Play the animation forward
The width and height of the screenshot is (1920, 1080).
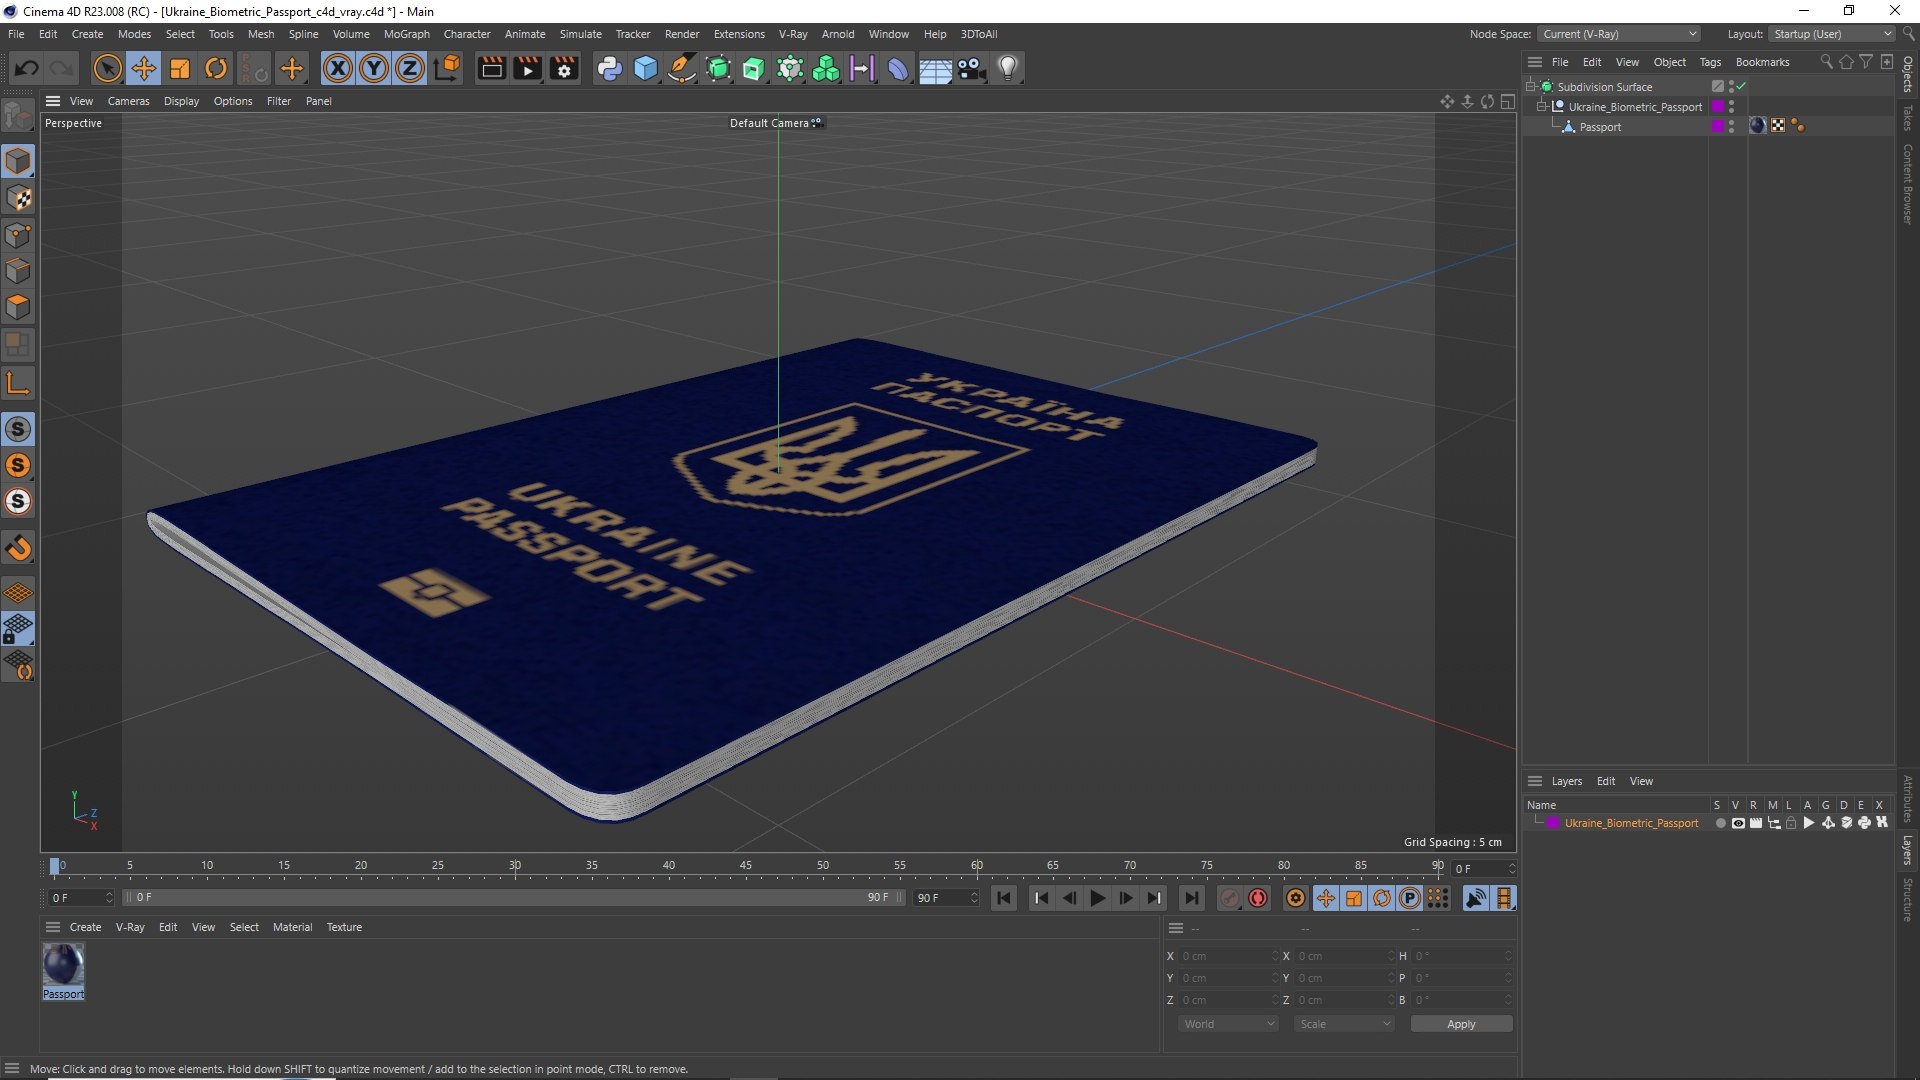(1097, 898)
